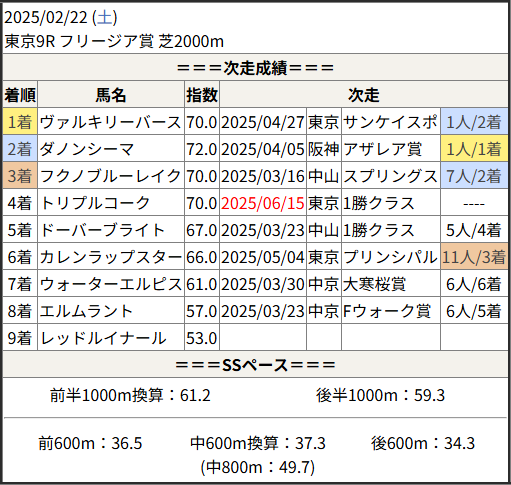Click next race name 大寒桜賞

(x=374, y=284)
